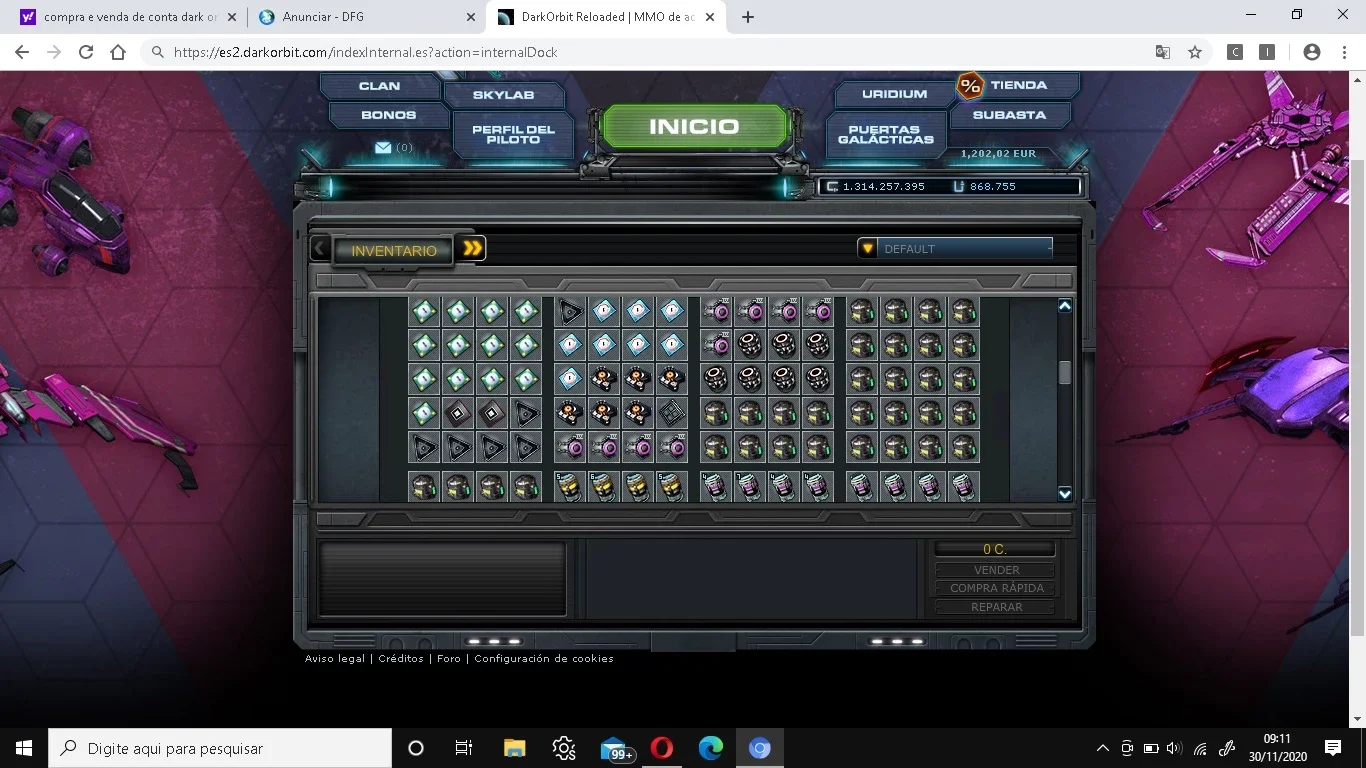This screenshot has height=768, width=1366.
Task: Open the Aviso legal link
Action: point(335,658)
